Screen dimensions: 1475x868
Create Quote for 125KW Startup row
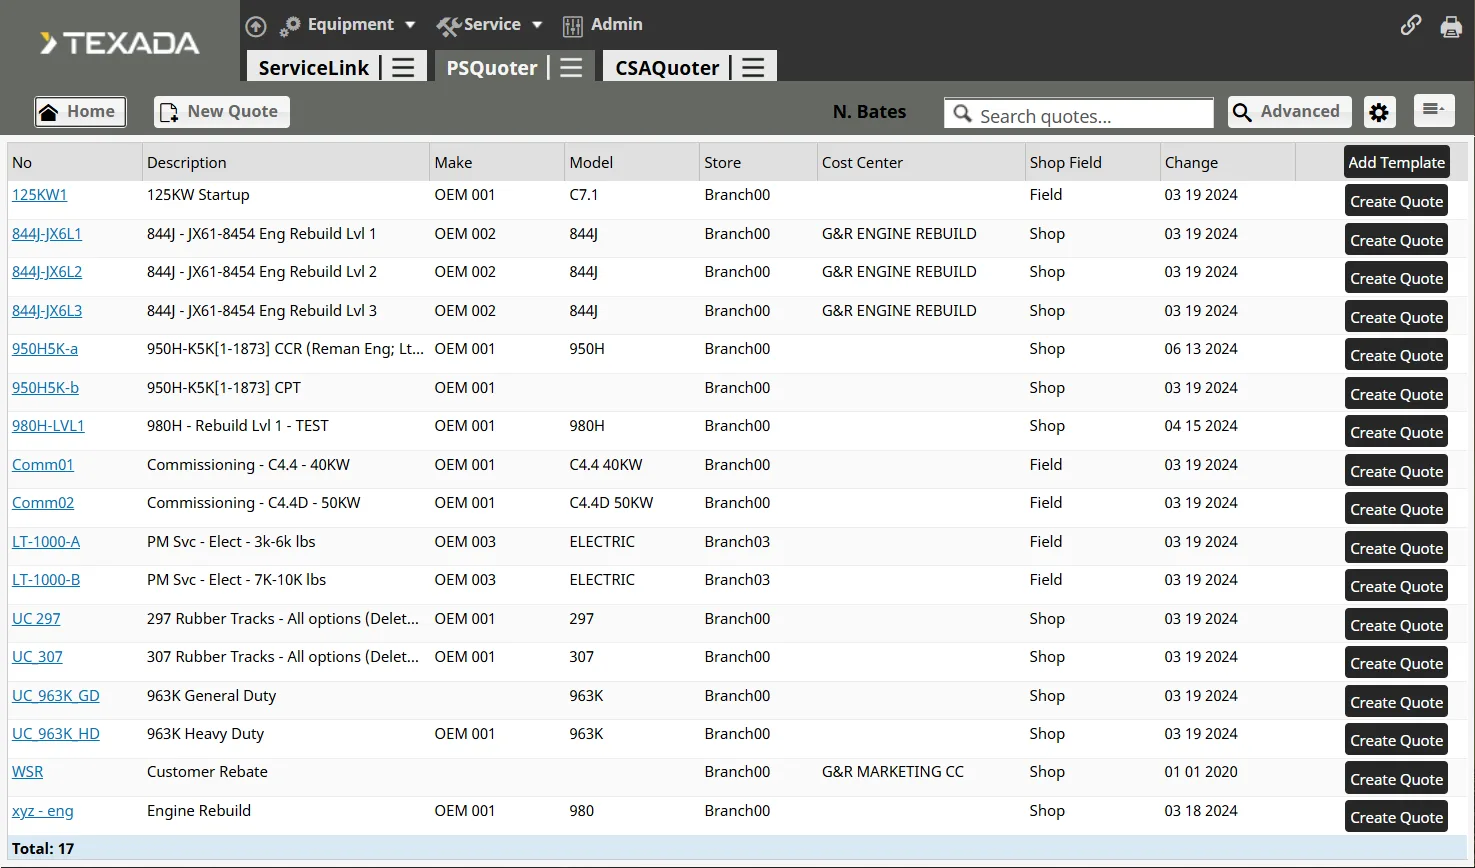pos(1397,201)
